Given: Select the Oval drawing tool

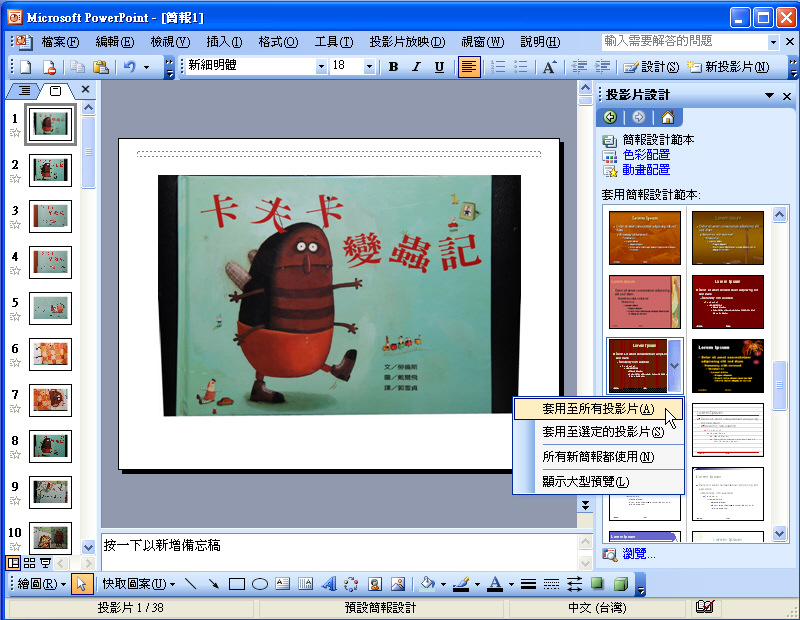Looking at the screenshot, I should click(260, 584).
